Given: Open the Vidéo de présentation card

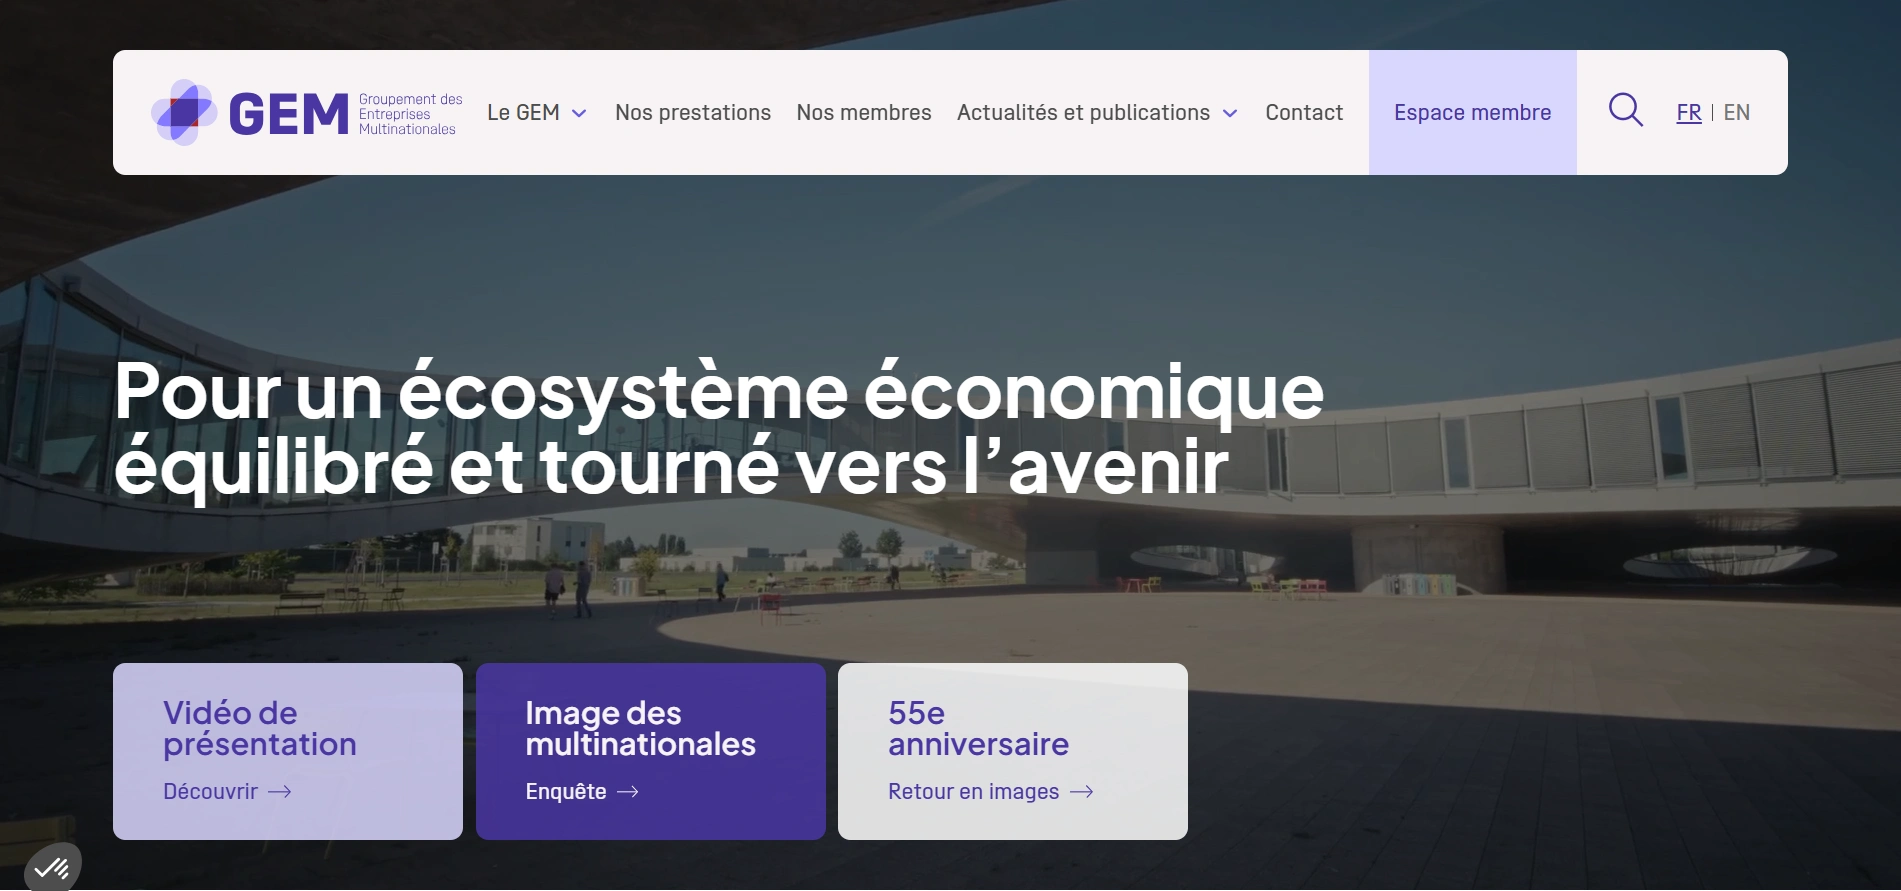Looking at the screenshot, I should [x=288, y=751].
